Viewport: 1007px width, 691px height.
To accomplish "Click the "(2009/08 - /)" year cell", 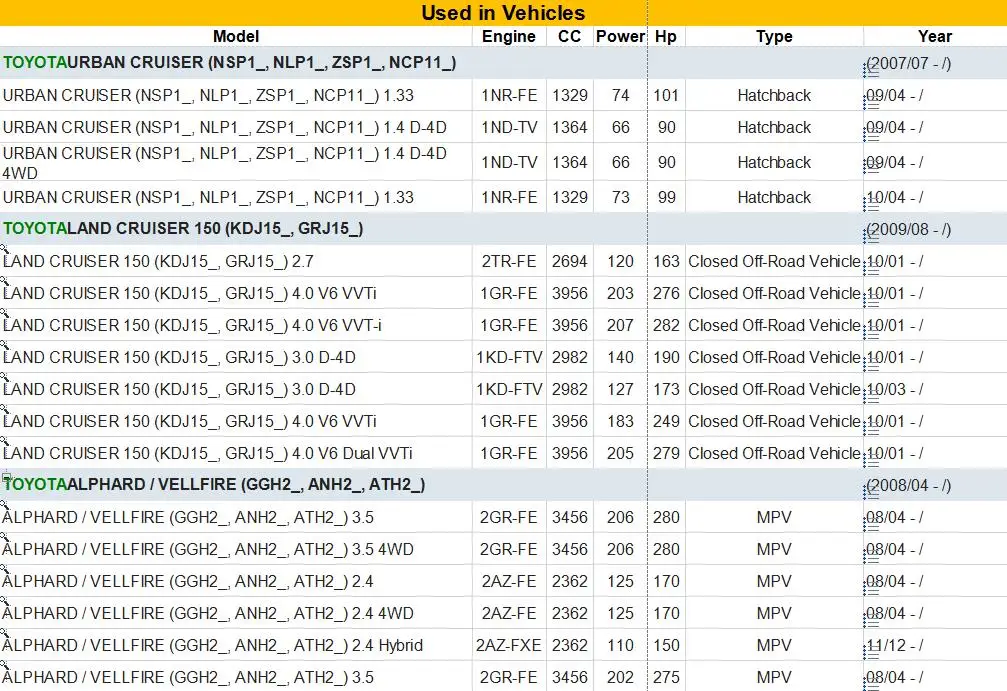I will [908, 230].
